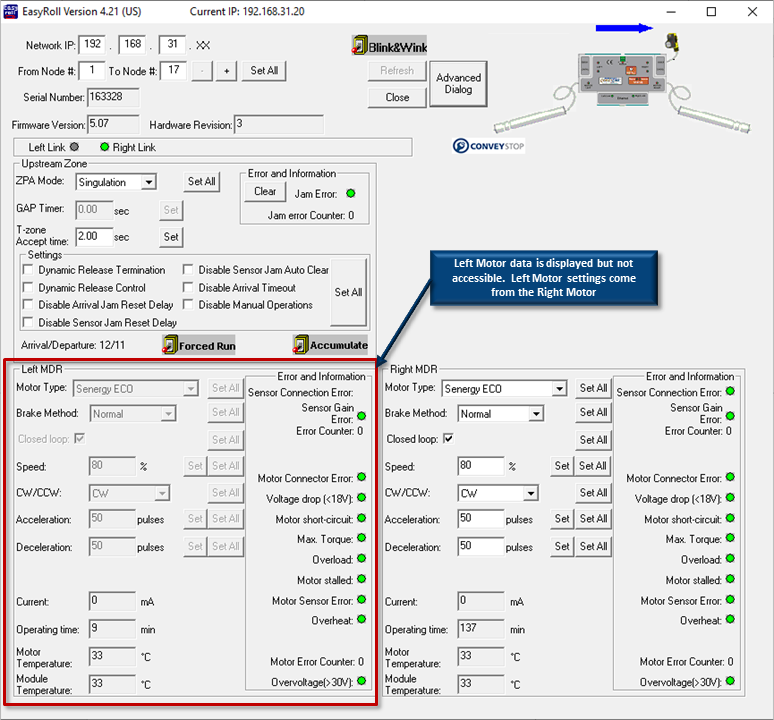
Task: Click the Jam Error green indicator
Action: coord(351,193)
